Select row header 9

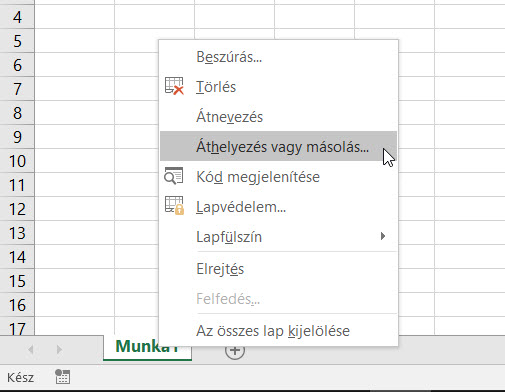click(17, 137)
